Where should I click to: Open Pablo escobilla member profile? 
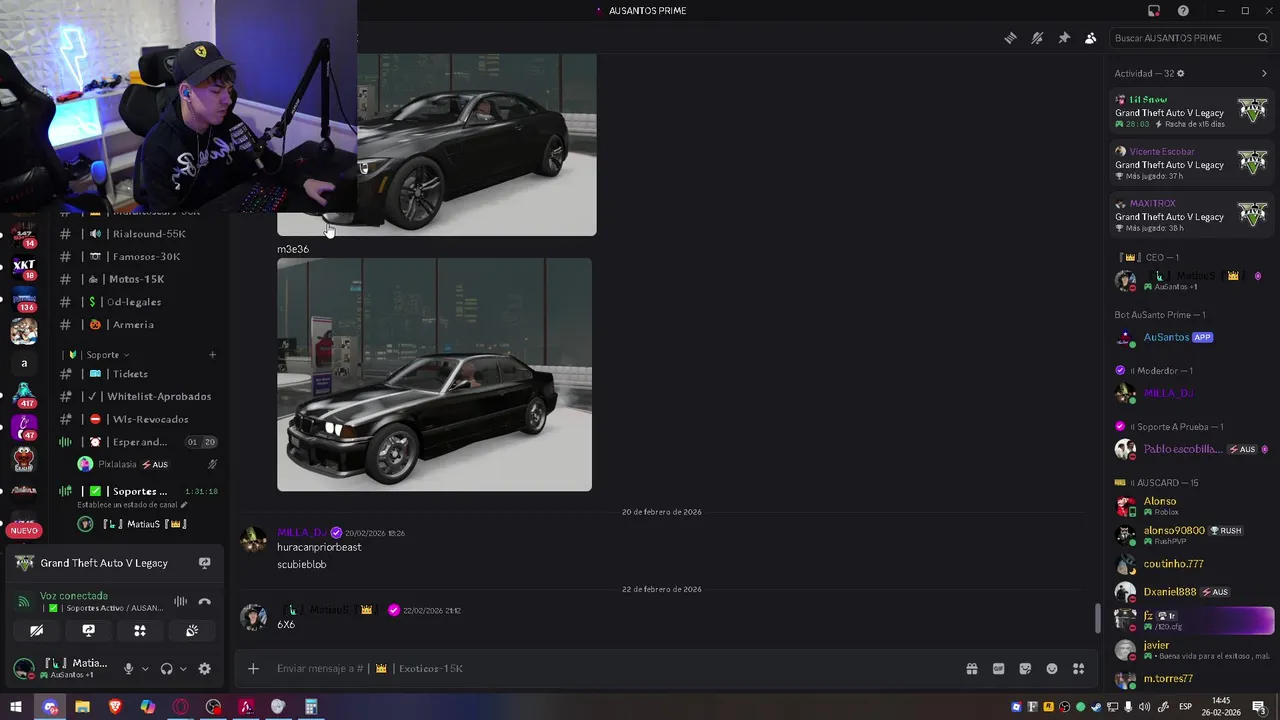1192,449
